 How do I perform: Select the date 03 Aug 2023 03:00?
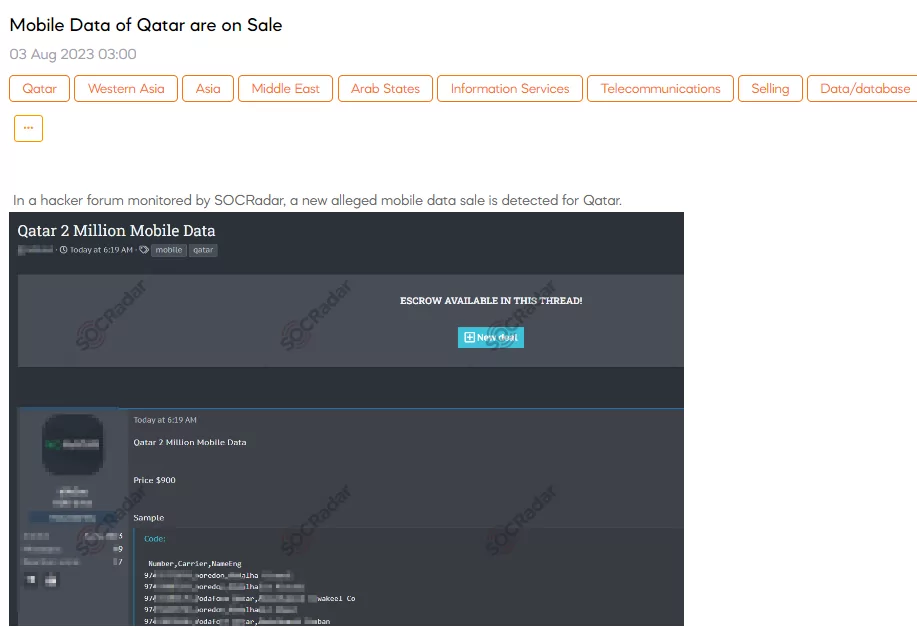point(73,54)
